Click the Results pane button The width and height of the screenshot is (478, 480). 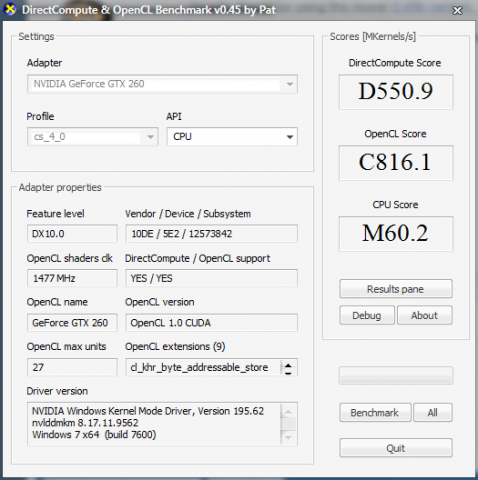click(x=396, y=289)
